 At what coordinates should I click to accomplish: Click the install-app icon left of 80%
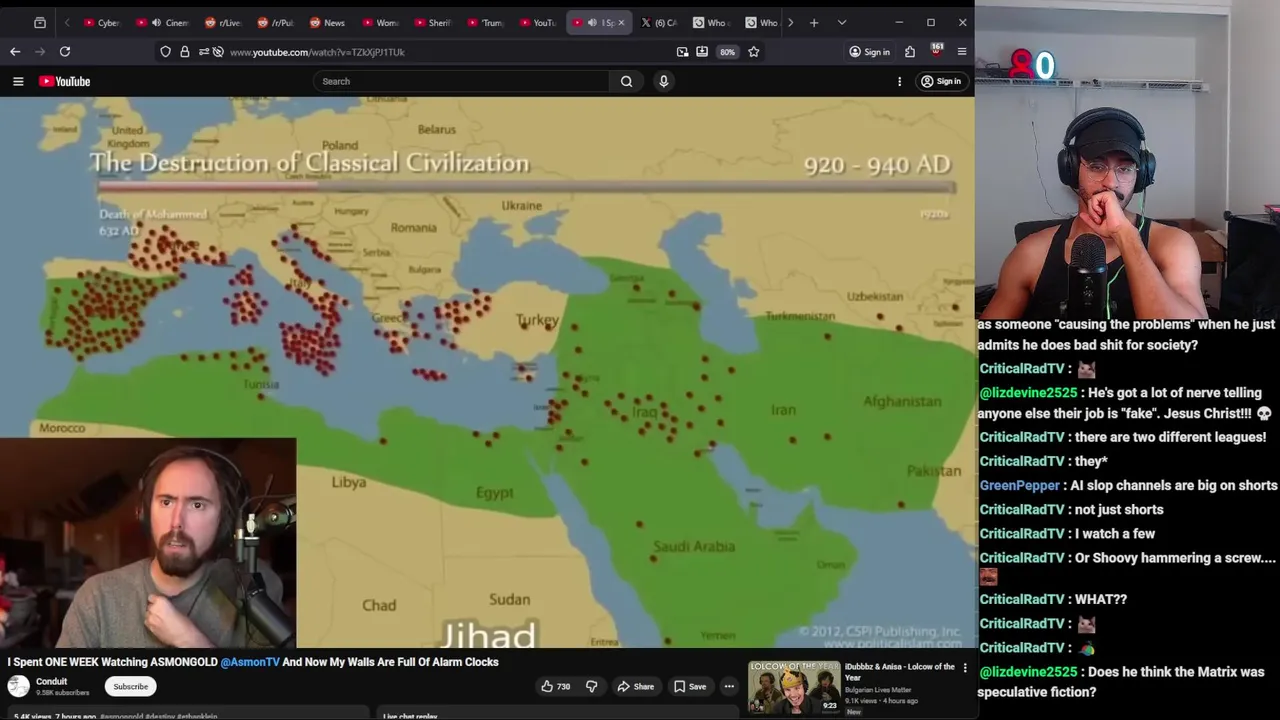coord(702,51)
